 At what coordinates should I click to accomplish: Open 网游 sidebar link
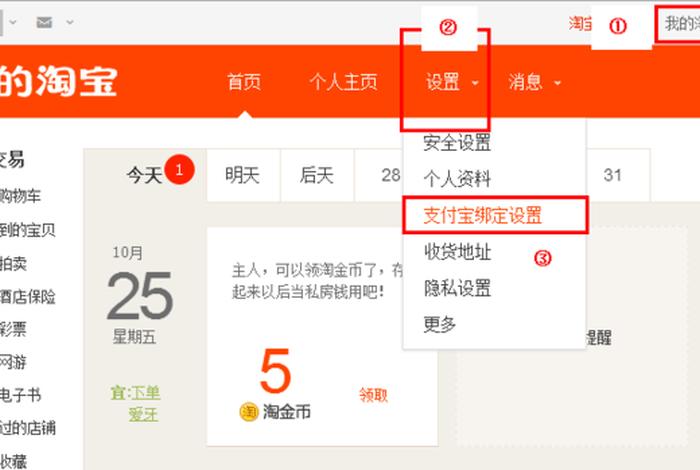13,362
